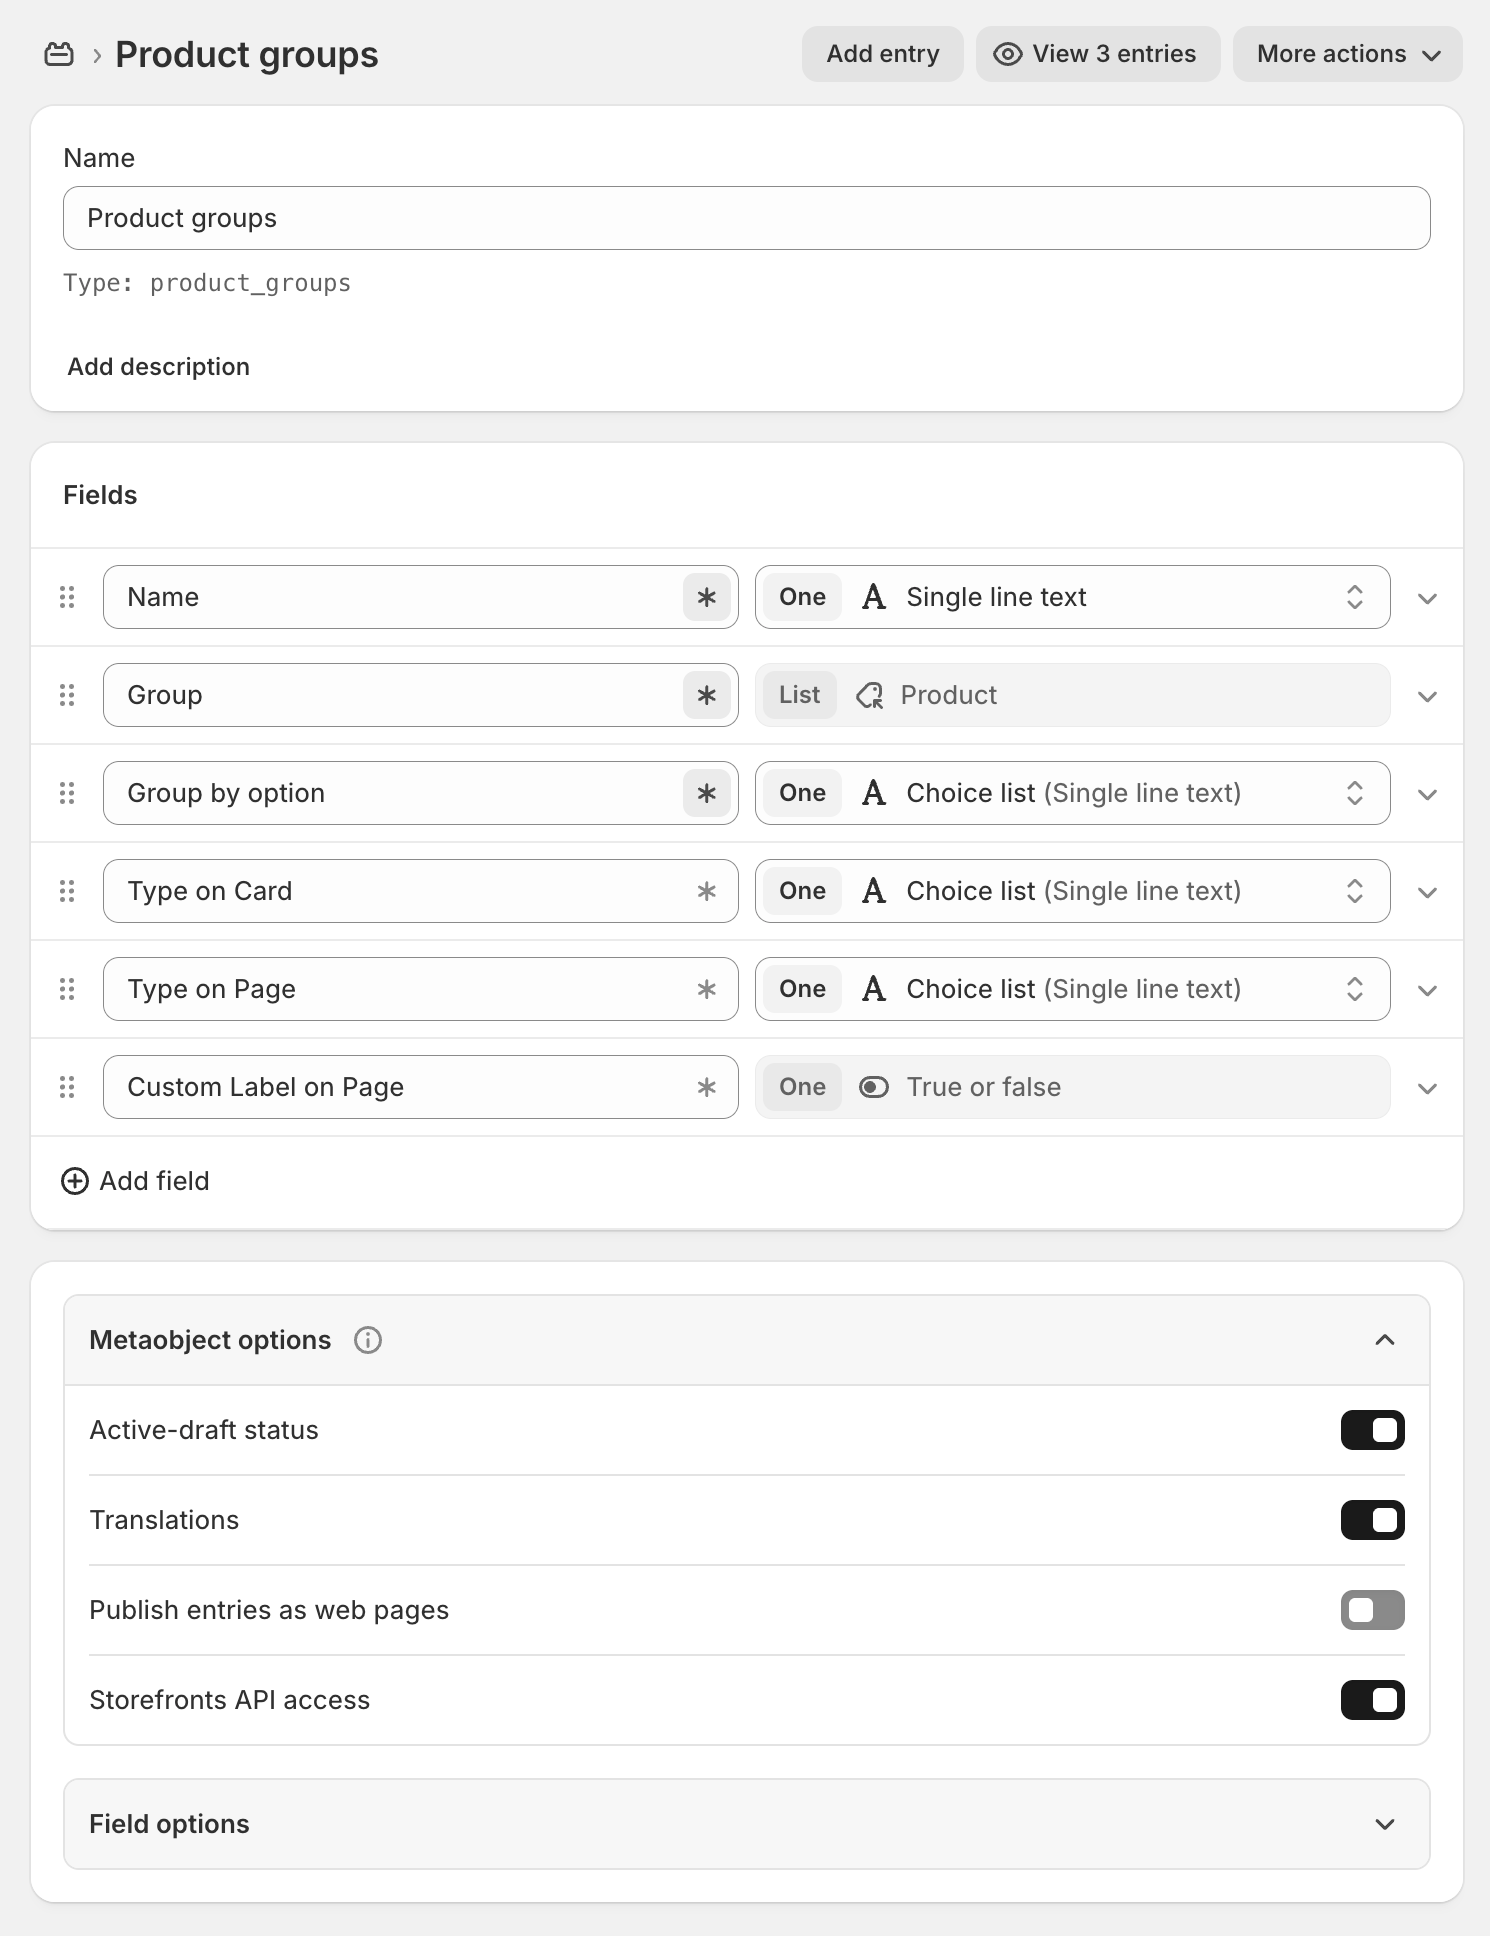Image resolution: width=1490 pixels, height=1936 pixels.
Task: Click the metaobject Name input field
Action: coord(746,218)
